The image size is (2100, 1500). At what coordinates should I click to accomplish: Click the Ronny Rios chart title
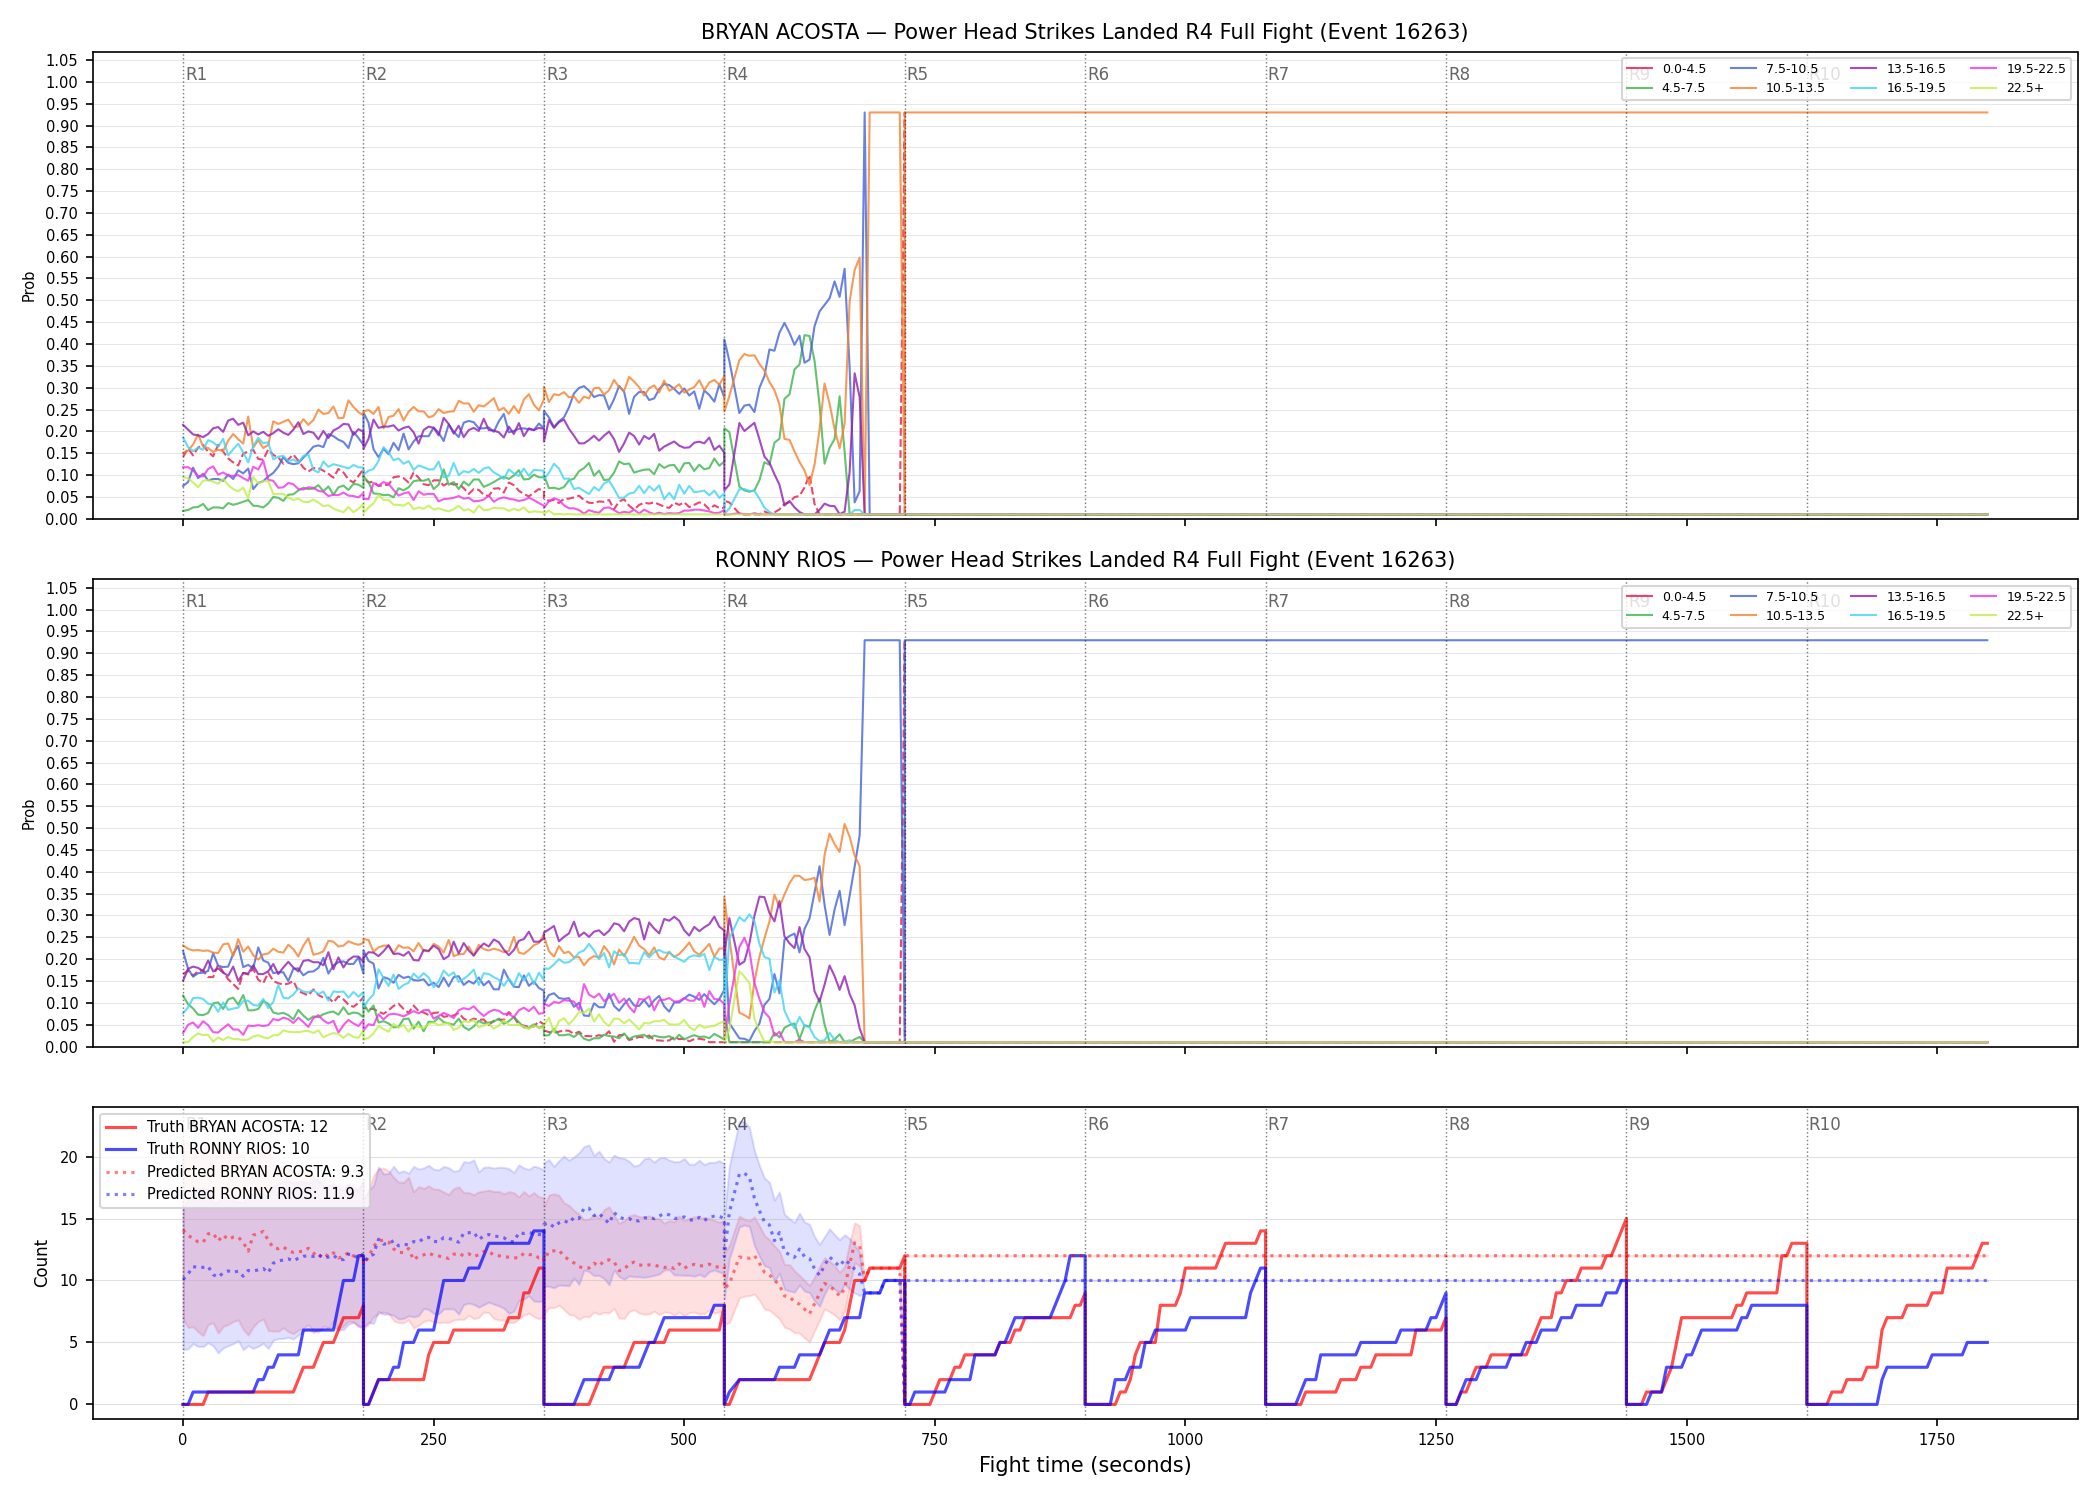pyautogui.click(x=1084, y=560)
